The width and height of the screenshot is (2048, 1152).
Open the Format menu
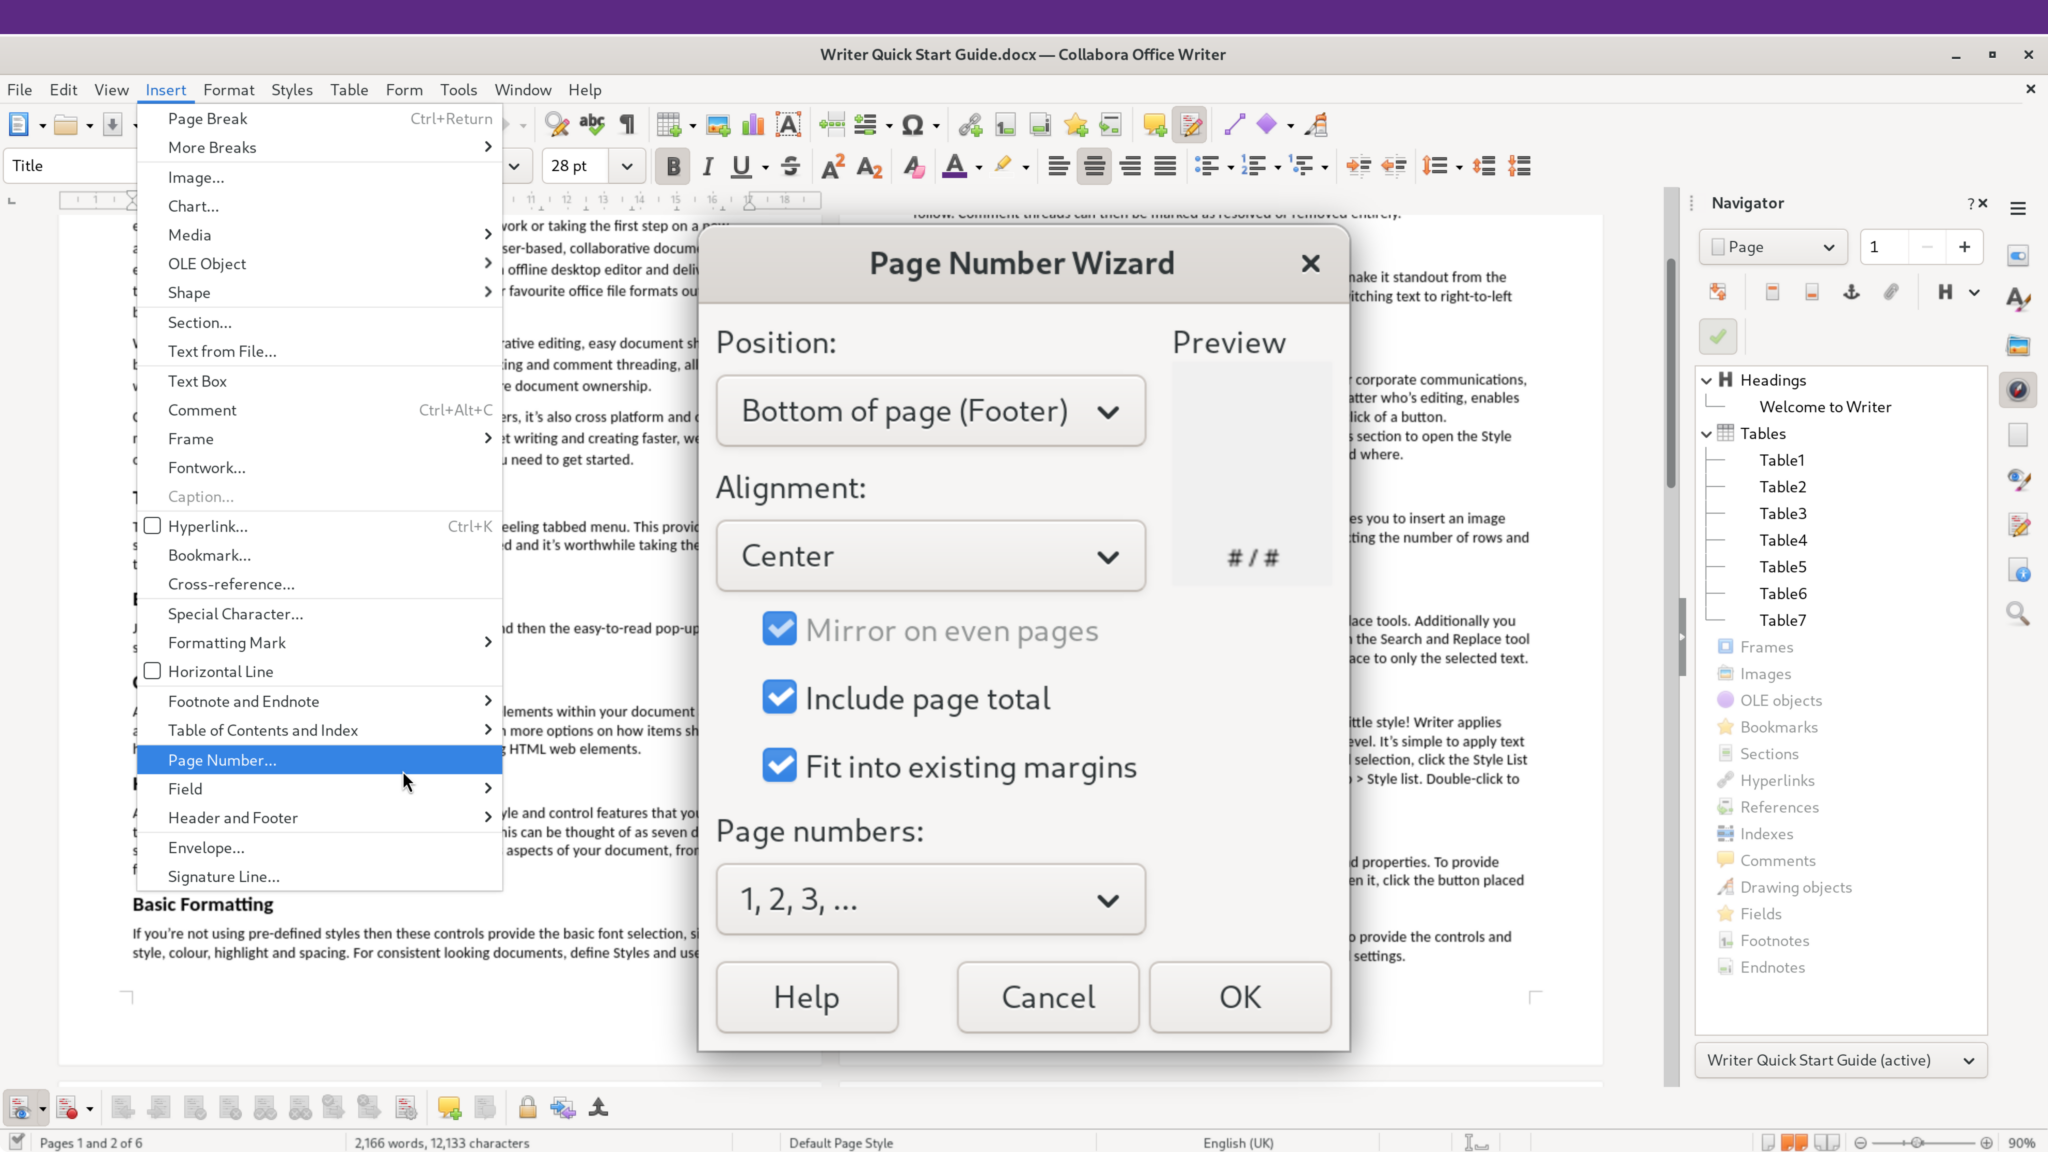pyautogui.click(x=229, y=89)
